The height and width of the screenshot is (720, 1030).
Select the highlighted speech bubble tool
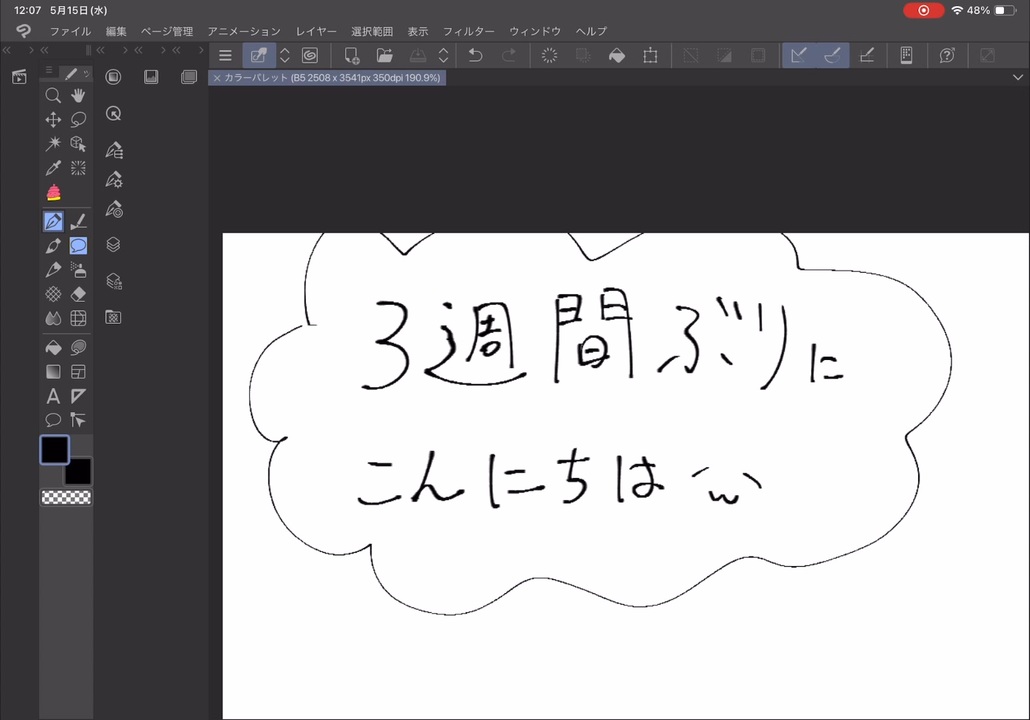coord(78,246)
